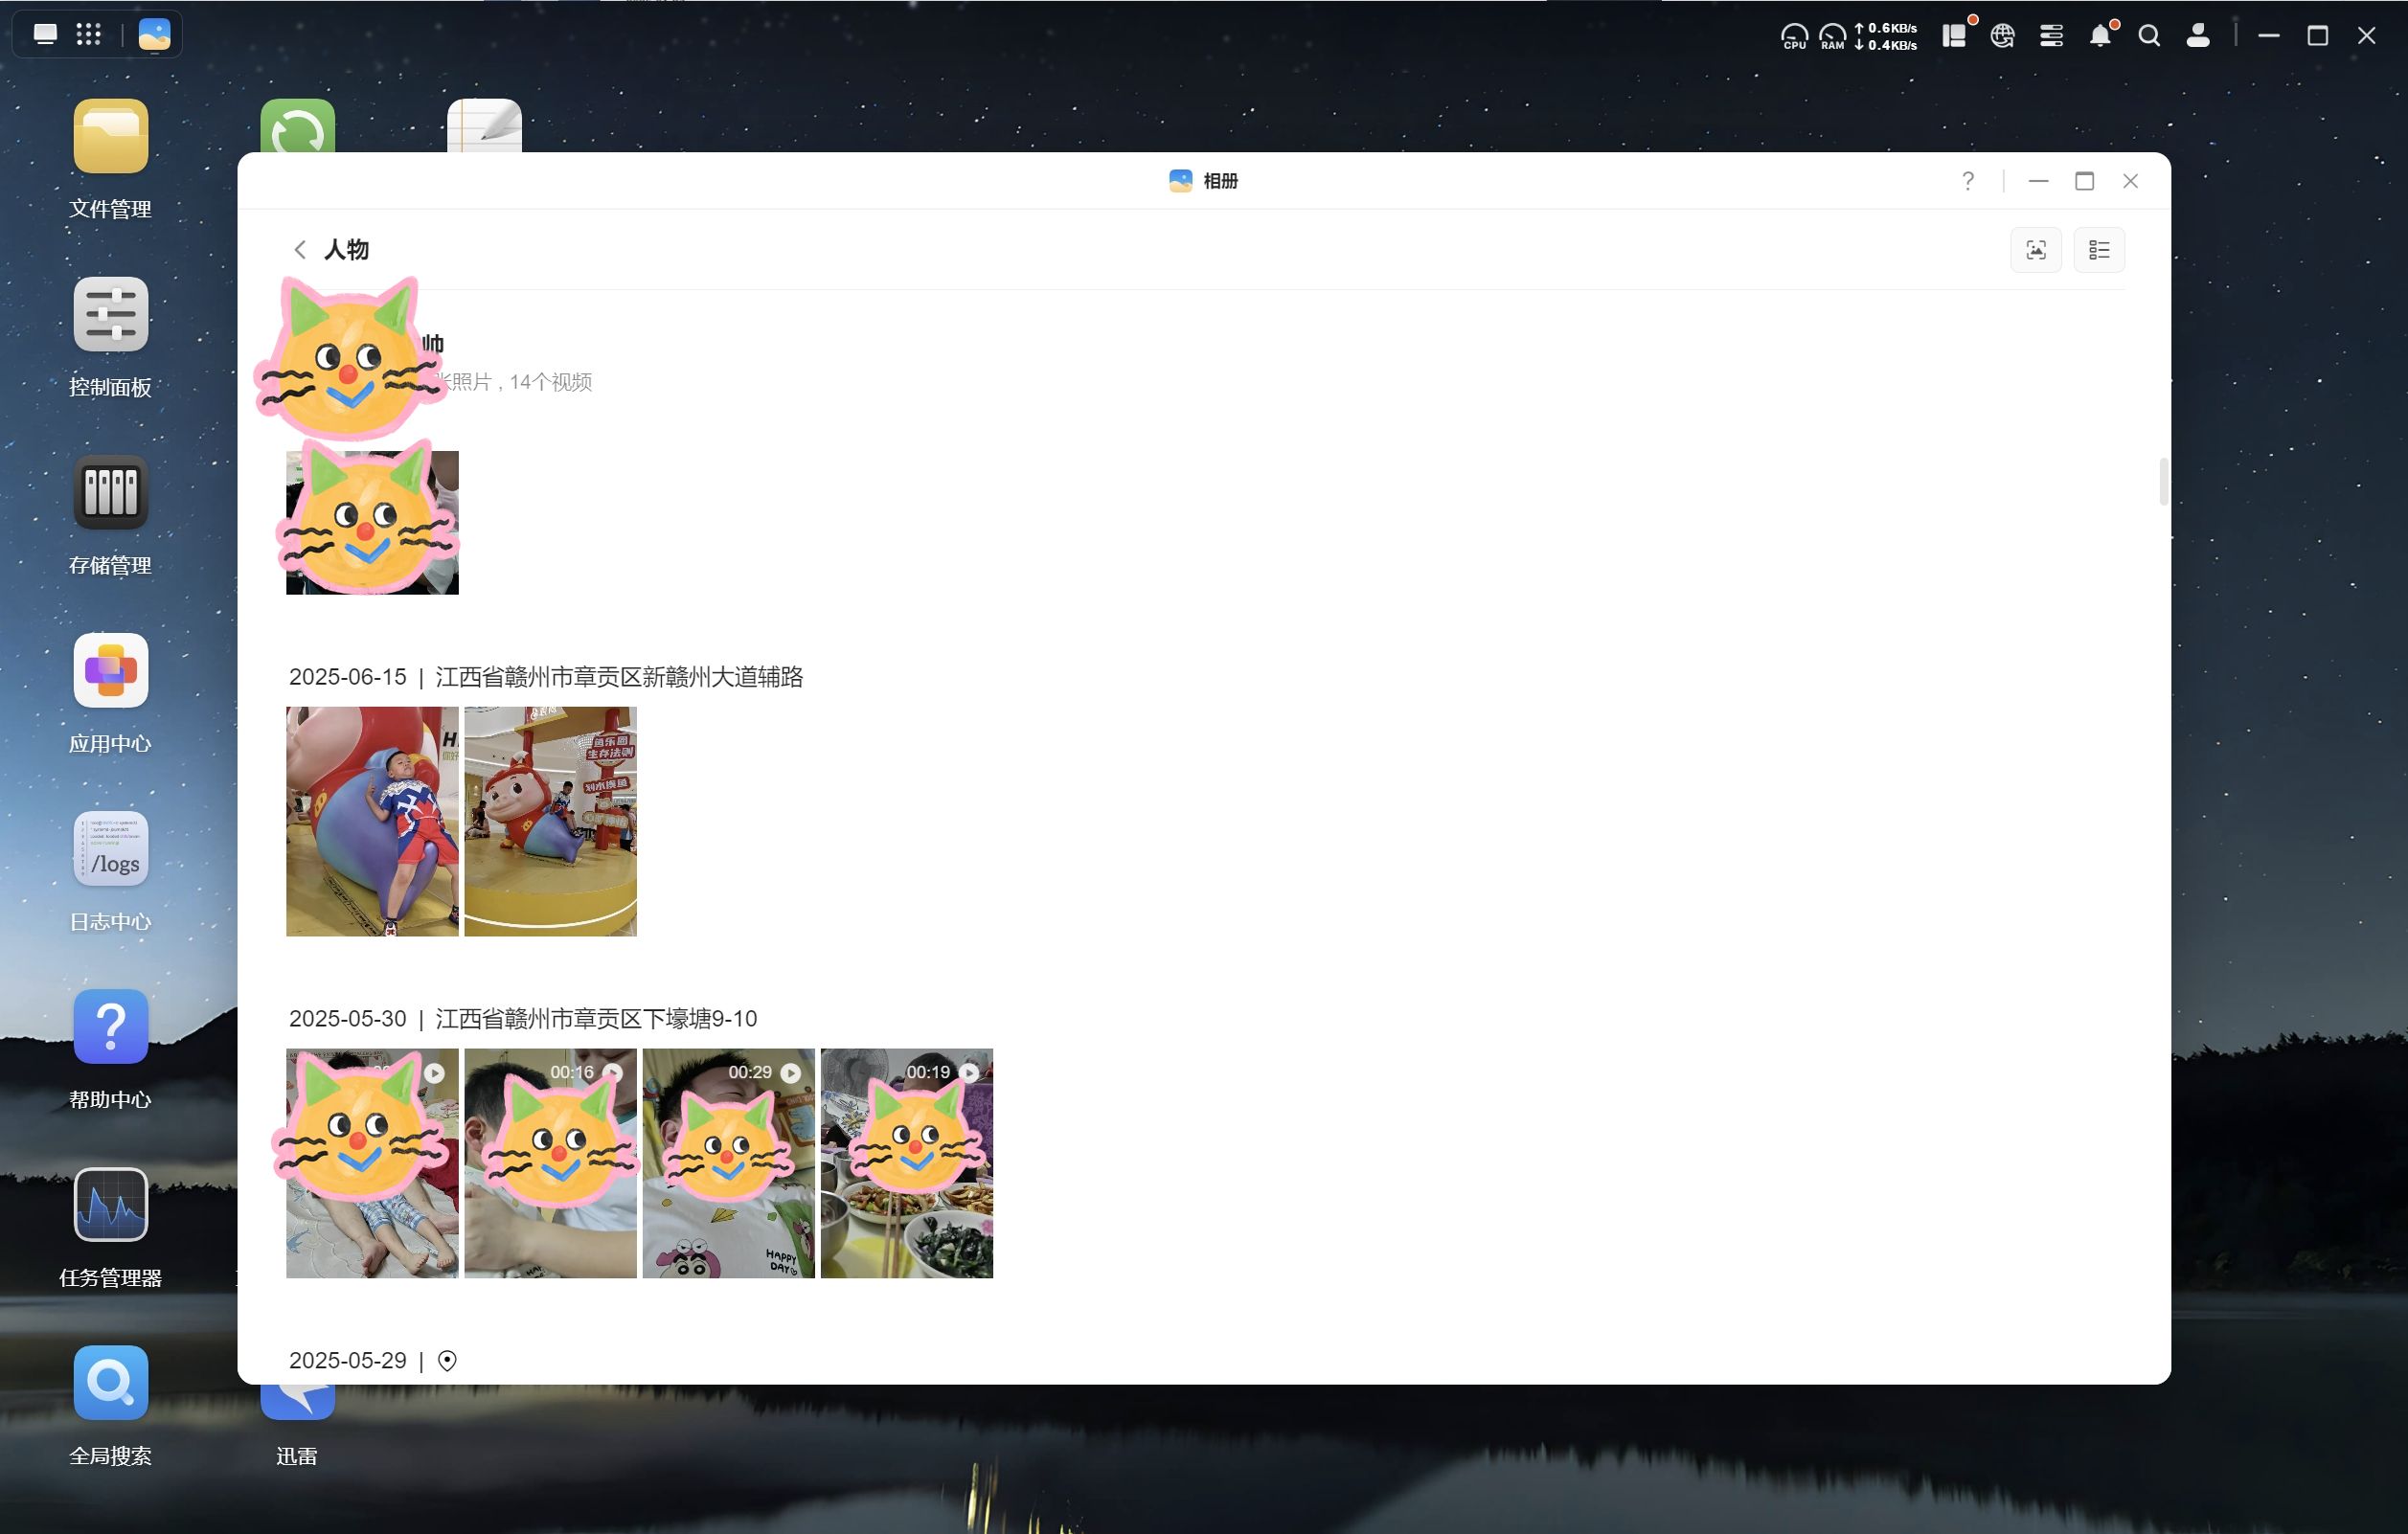This screenshot has height=1534, width=2408.
Task: Open the 2025-06-15 photo of boy on statue
Action: pos(372,821)
